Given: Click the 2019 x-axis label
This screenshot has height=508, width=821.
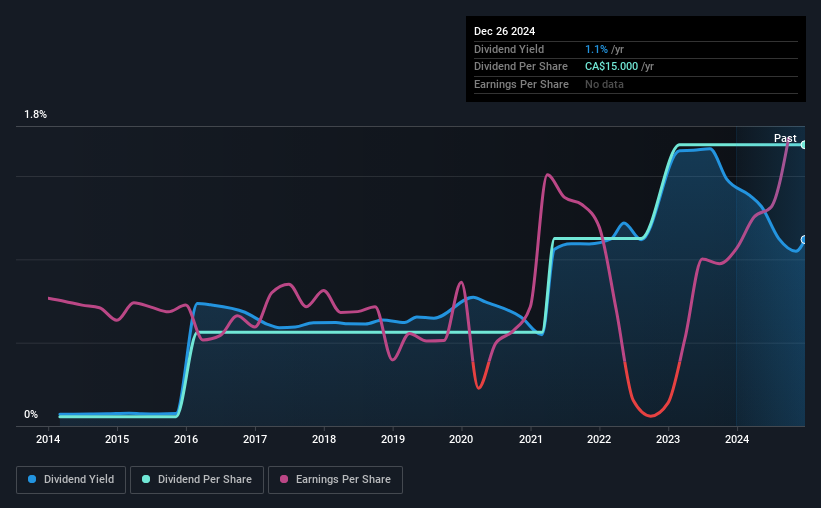Looking at the screenshot, I should pos(393,439).
